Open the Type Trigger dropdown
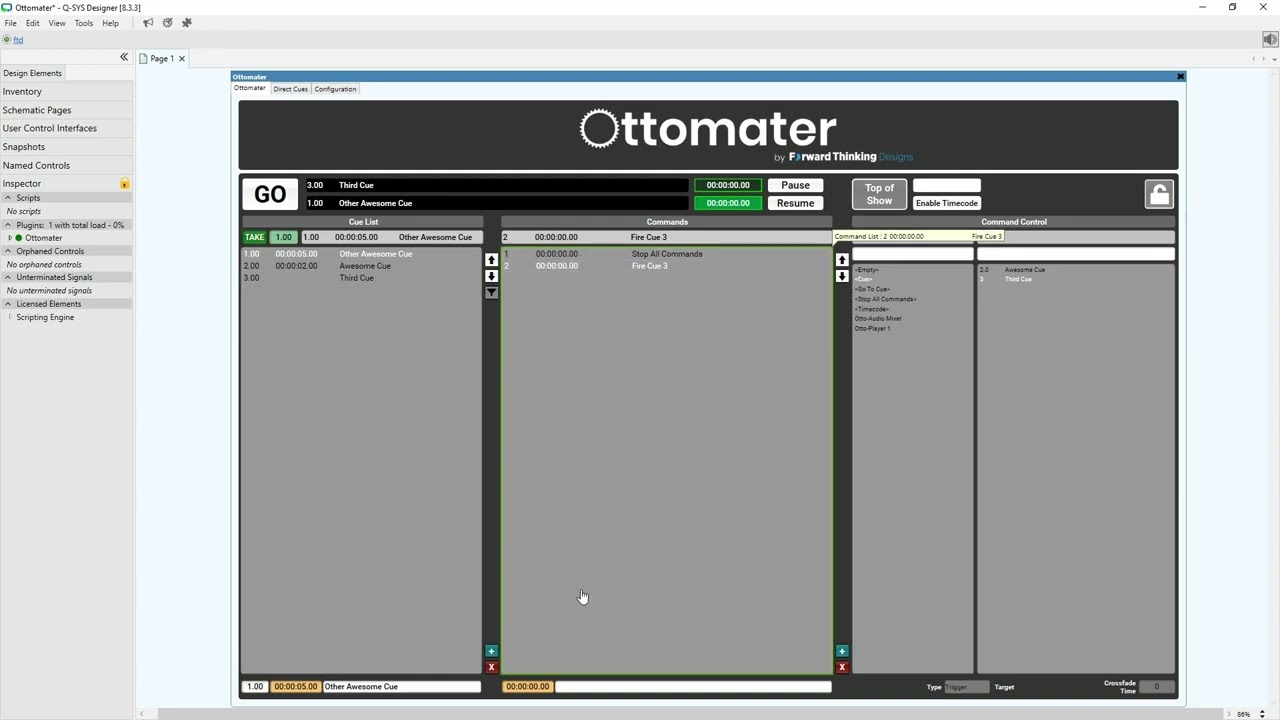The image size is (1280, 720). (966, 687)
